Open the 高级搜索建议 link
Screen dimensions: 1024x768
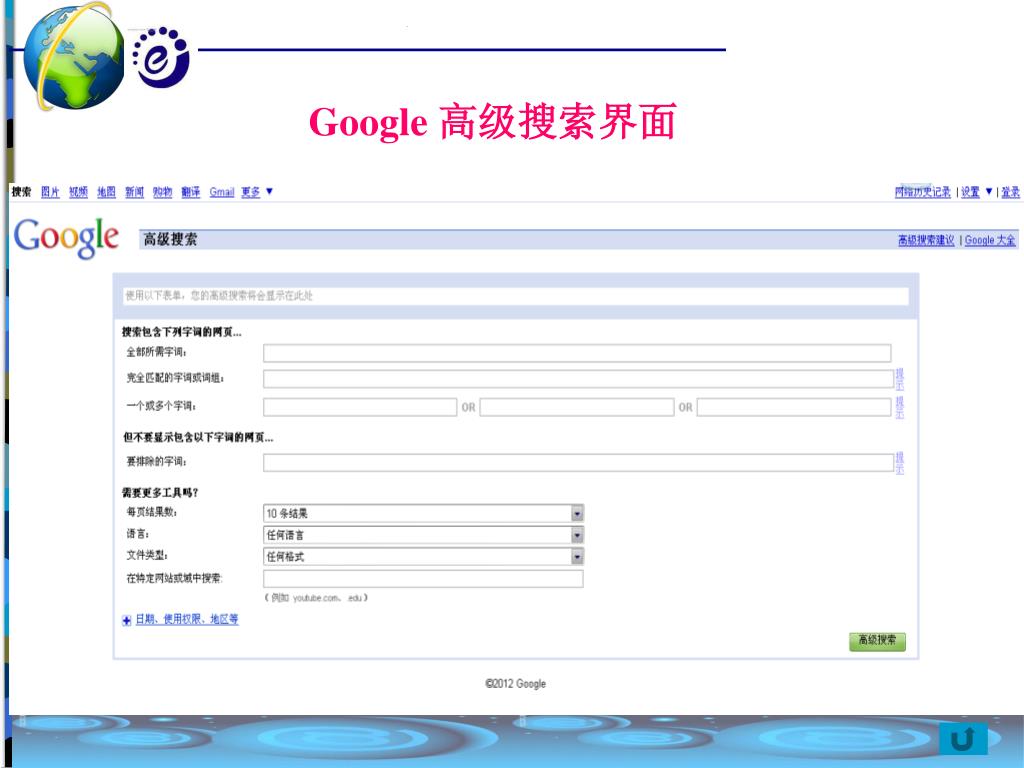pos(926,240)
